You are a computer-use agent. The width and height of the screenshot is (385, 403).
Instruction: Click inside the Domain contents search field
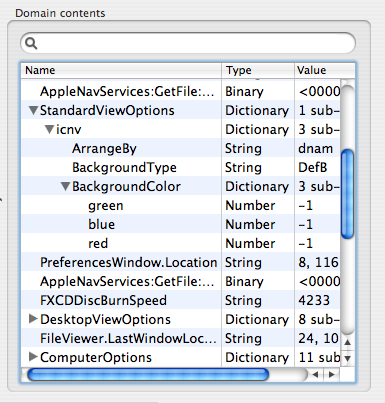(188, 43)
